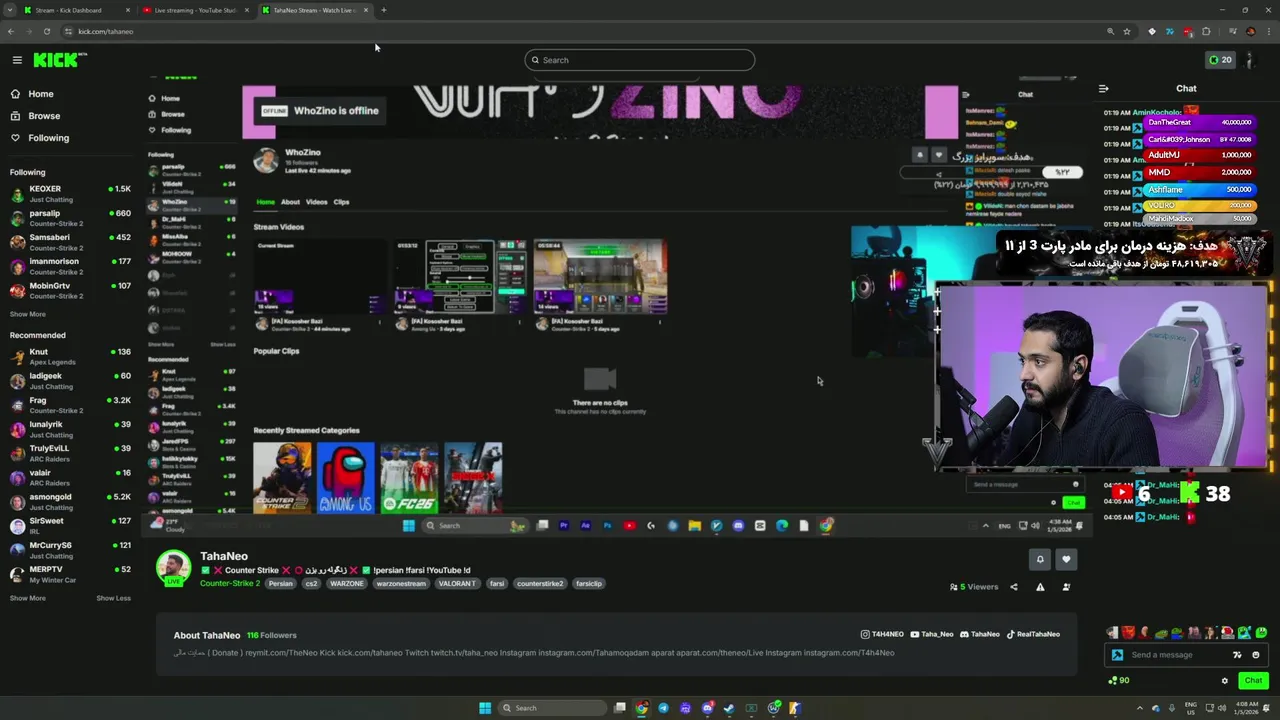Open Samsaberi channel in sidebar

click(70, 241)
